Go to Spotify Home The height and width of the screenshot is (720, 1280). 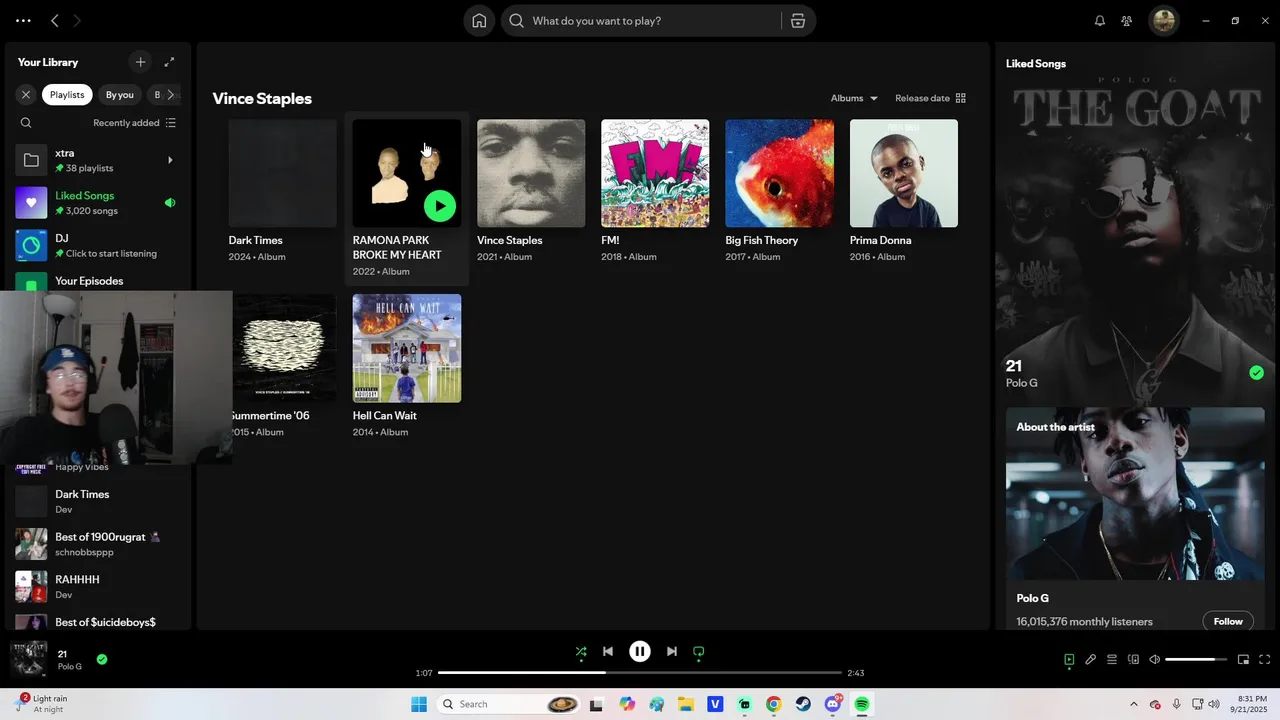coord(479,21)
